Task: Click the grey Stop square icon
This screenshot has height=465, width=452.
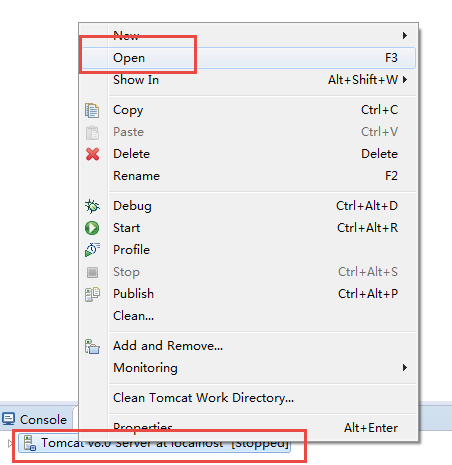Action: coord(92,272)
